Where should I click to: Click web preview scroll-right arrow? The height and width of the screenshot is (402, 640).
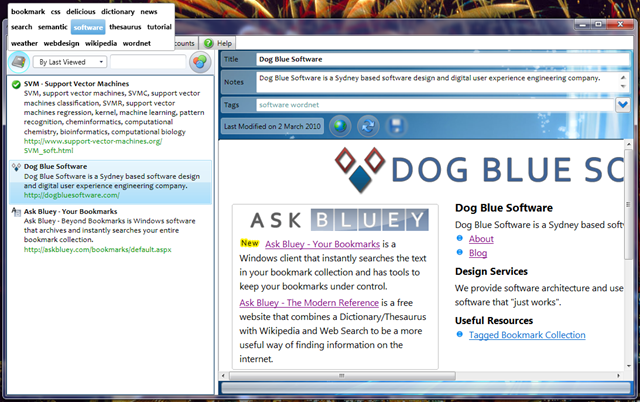619,375
